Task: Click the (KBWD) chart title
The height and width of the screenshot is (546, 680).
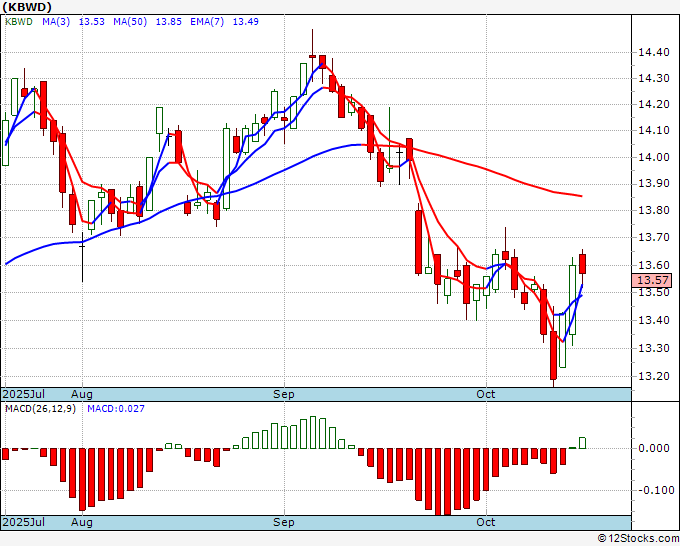Action: point(27,7)
